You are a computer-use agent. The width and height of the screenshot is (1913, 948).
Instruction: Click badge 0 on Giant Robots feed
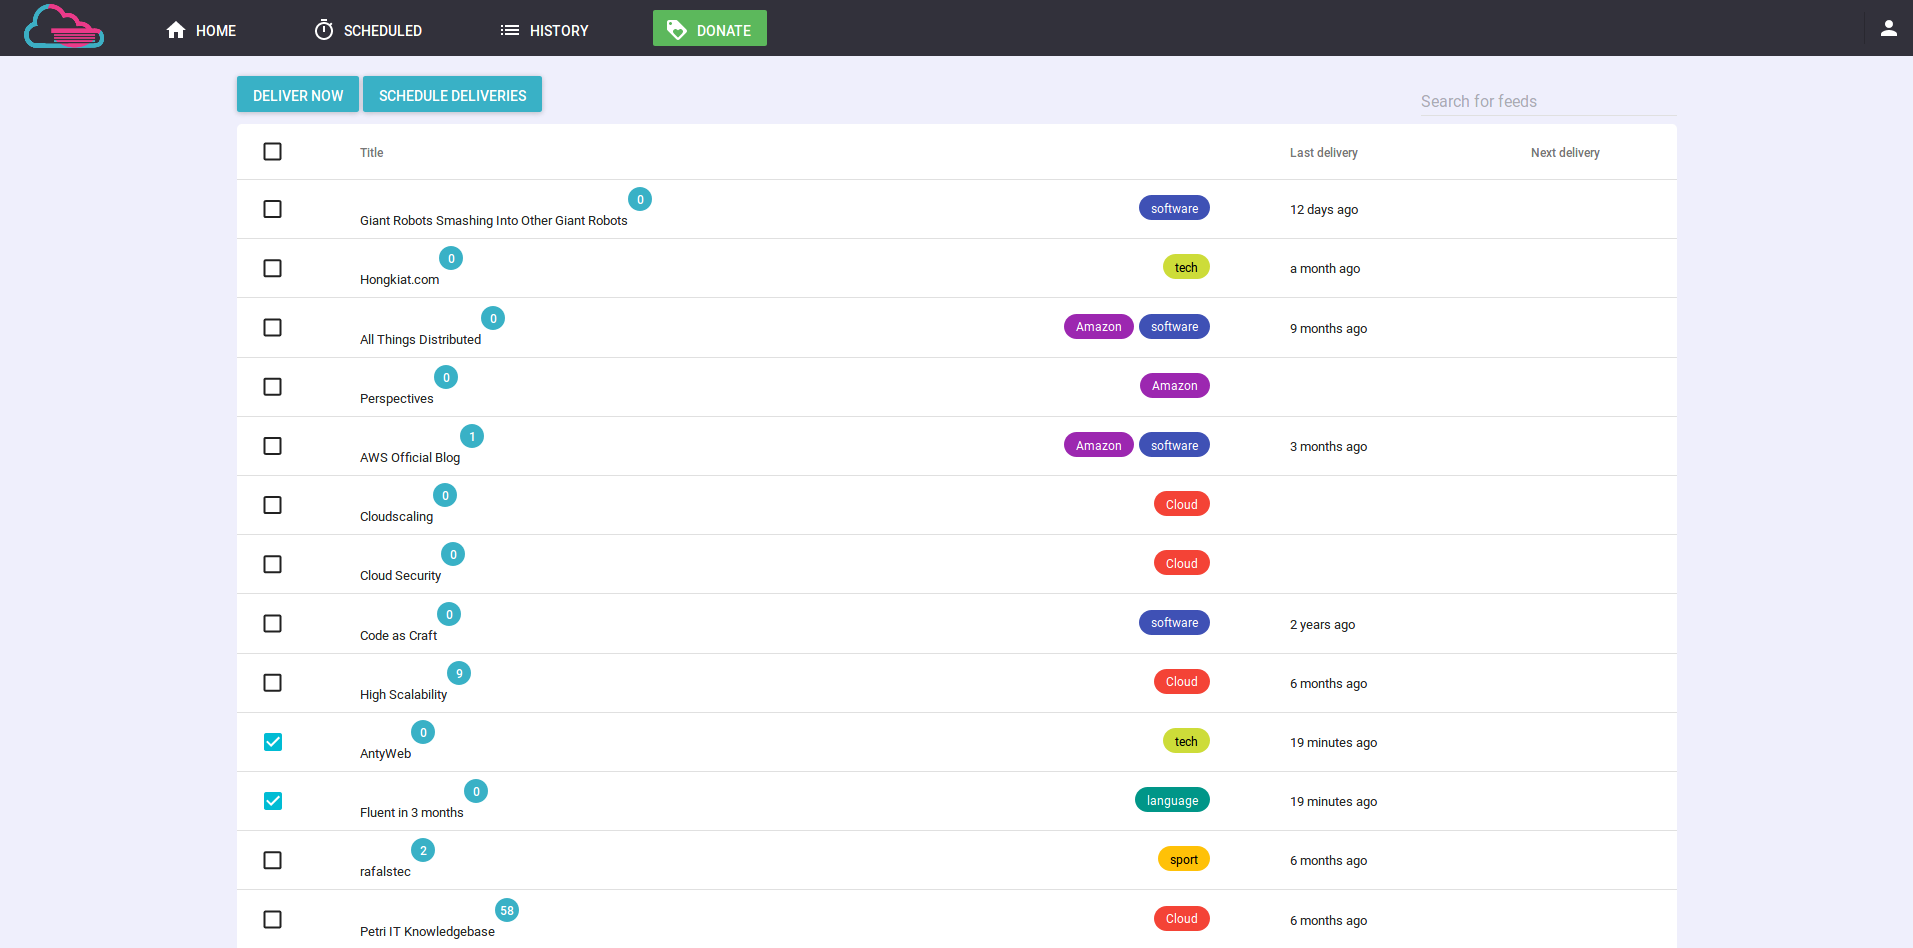640,199
